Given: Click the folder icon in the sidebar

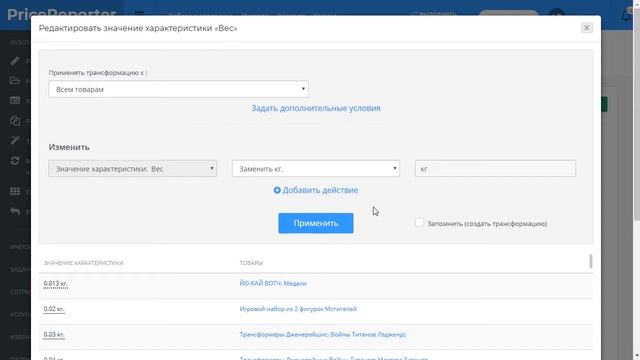Looking at the screenshot, I should 15,80.
